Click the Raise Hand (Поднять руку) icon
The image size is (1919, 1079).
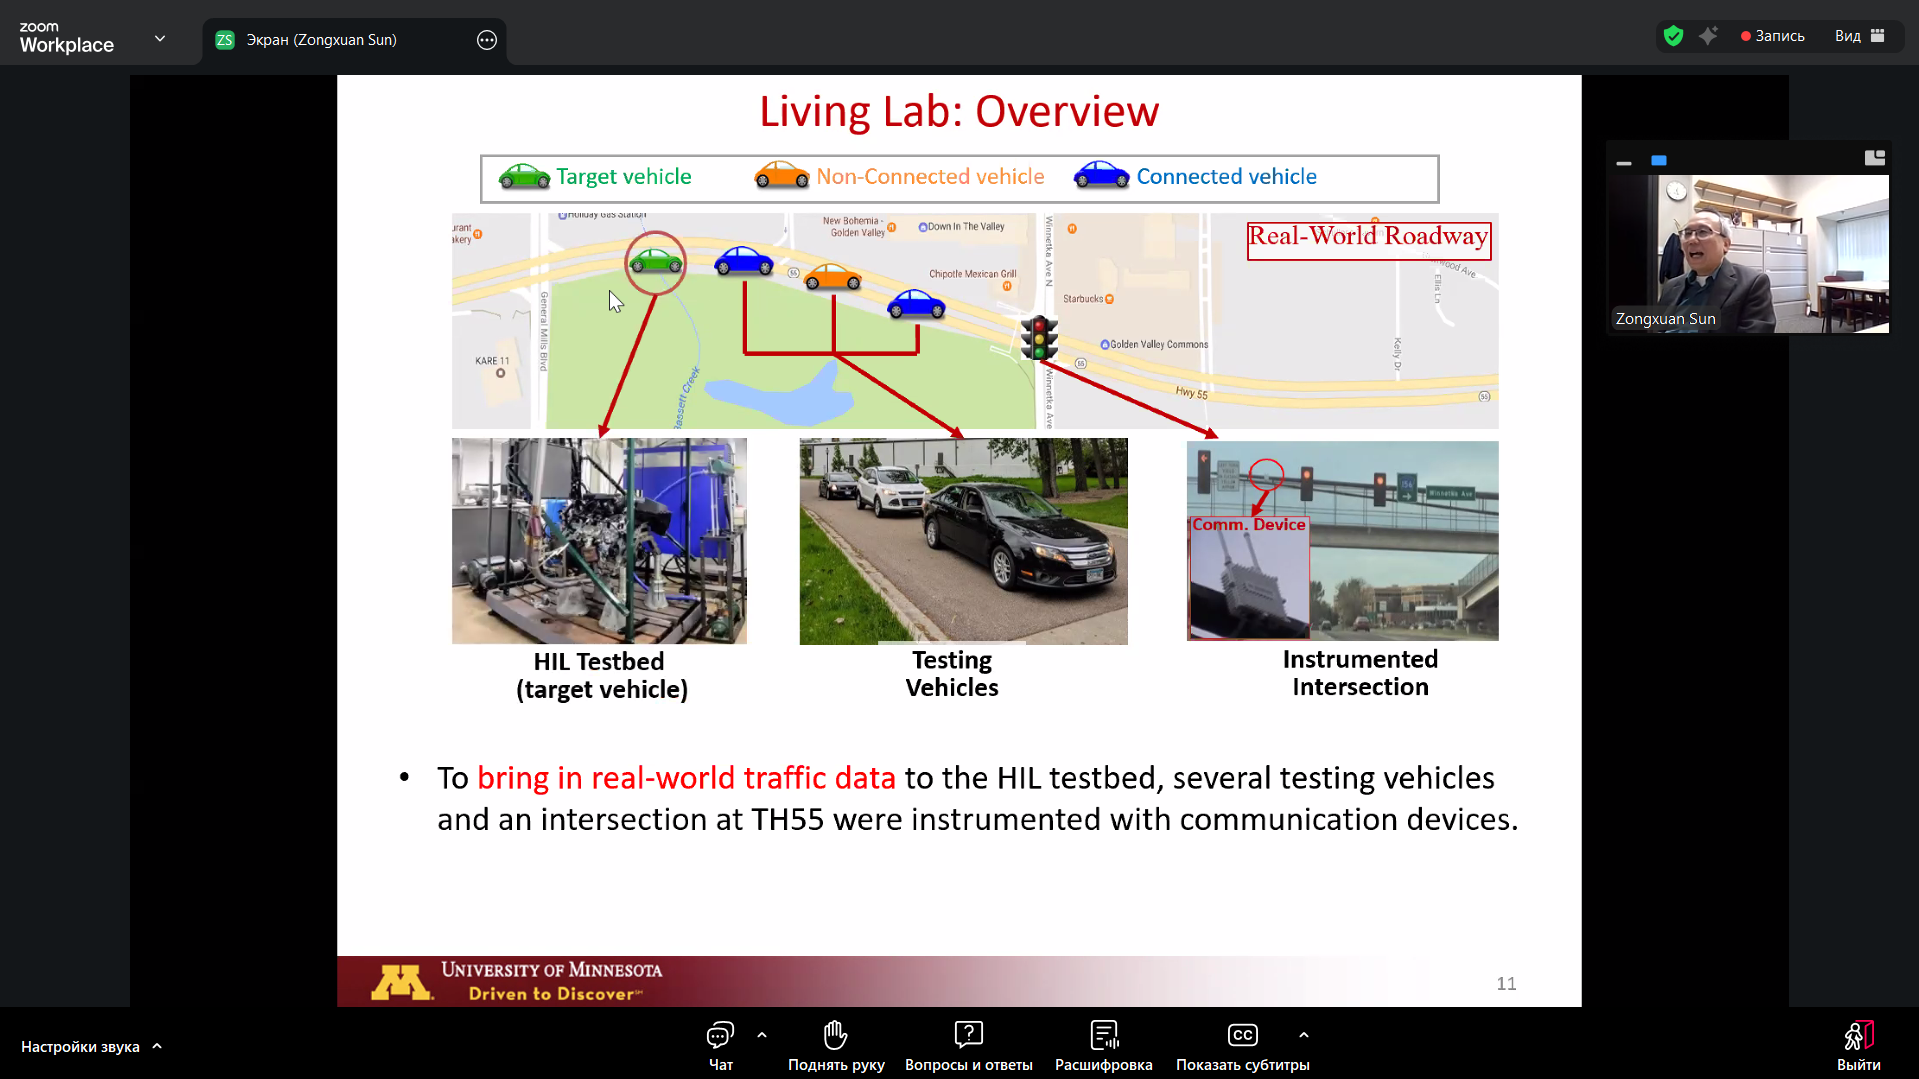835,1045
